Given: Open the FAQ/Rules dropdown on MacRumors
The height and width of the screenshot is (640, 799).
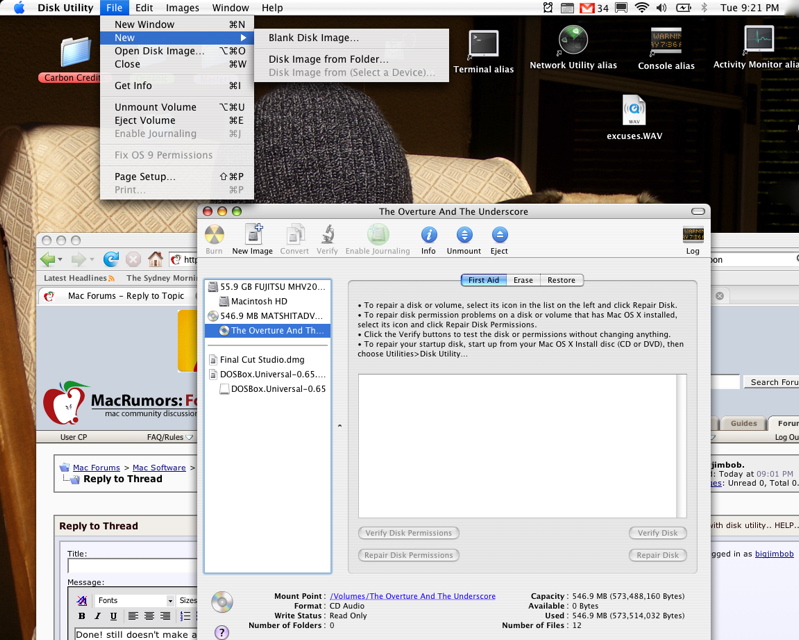Looking at the screenshot, I should [x=170, y=437].
